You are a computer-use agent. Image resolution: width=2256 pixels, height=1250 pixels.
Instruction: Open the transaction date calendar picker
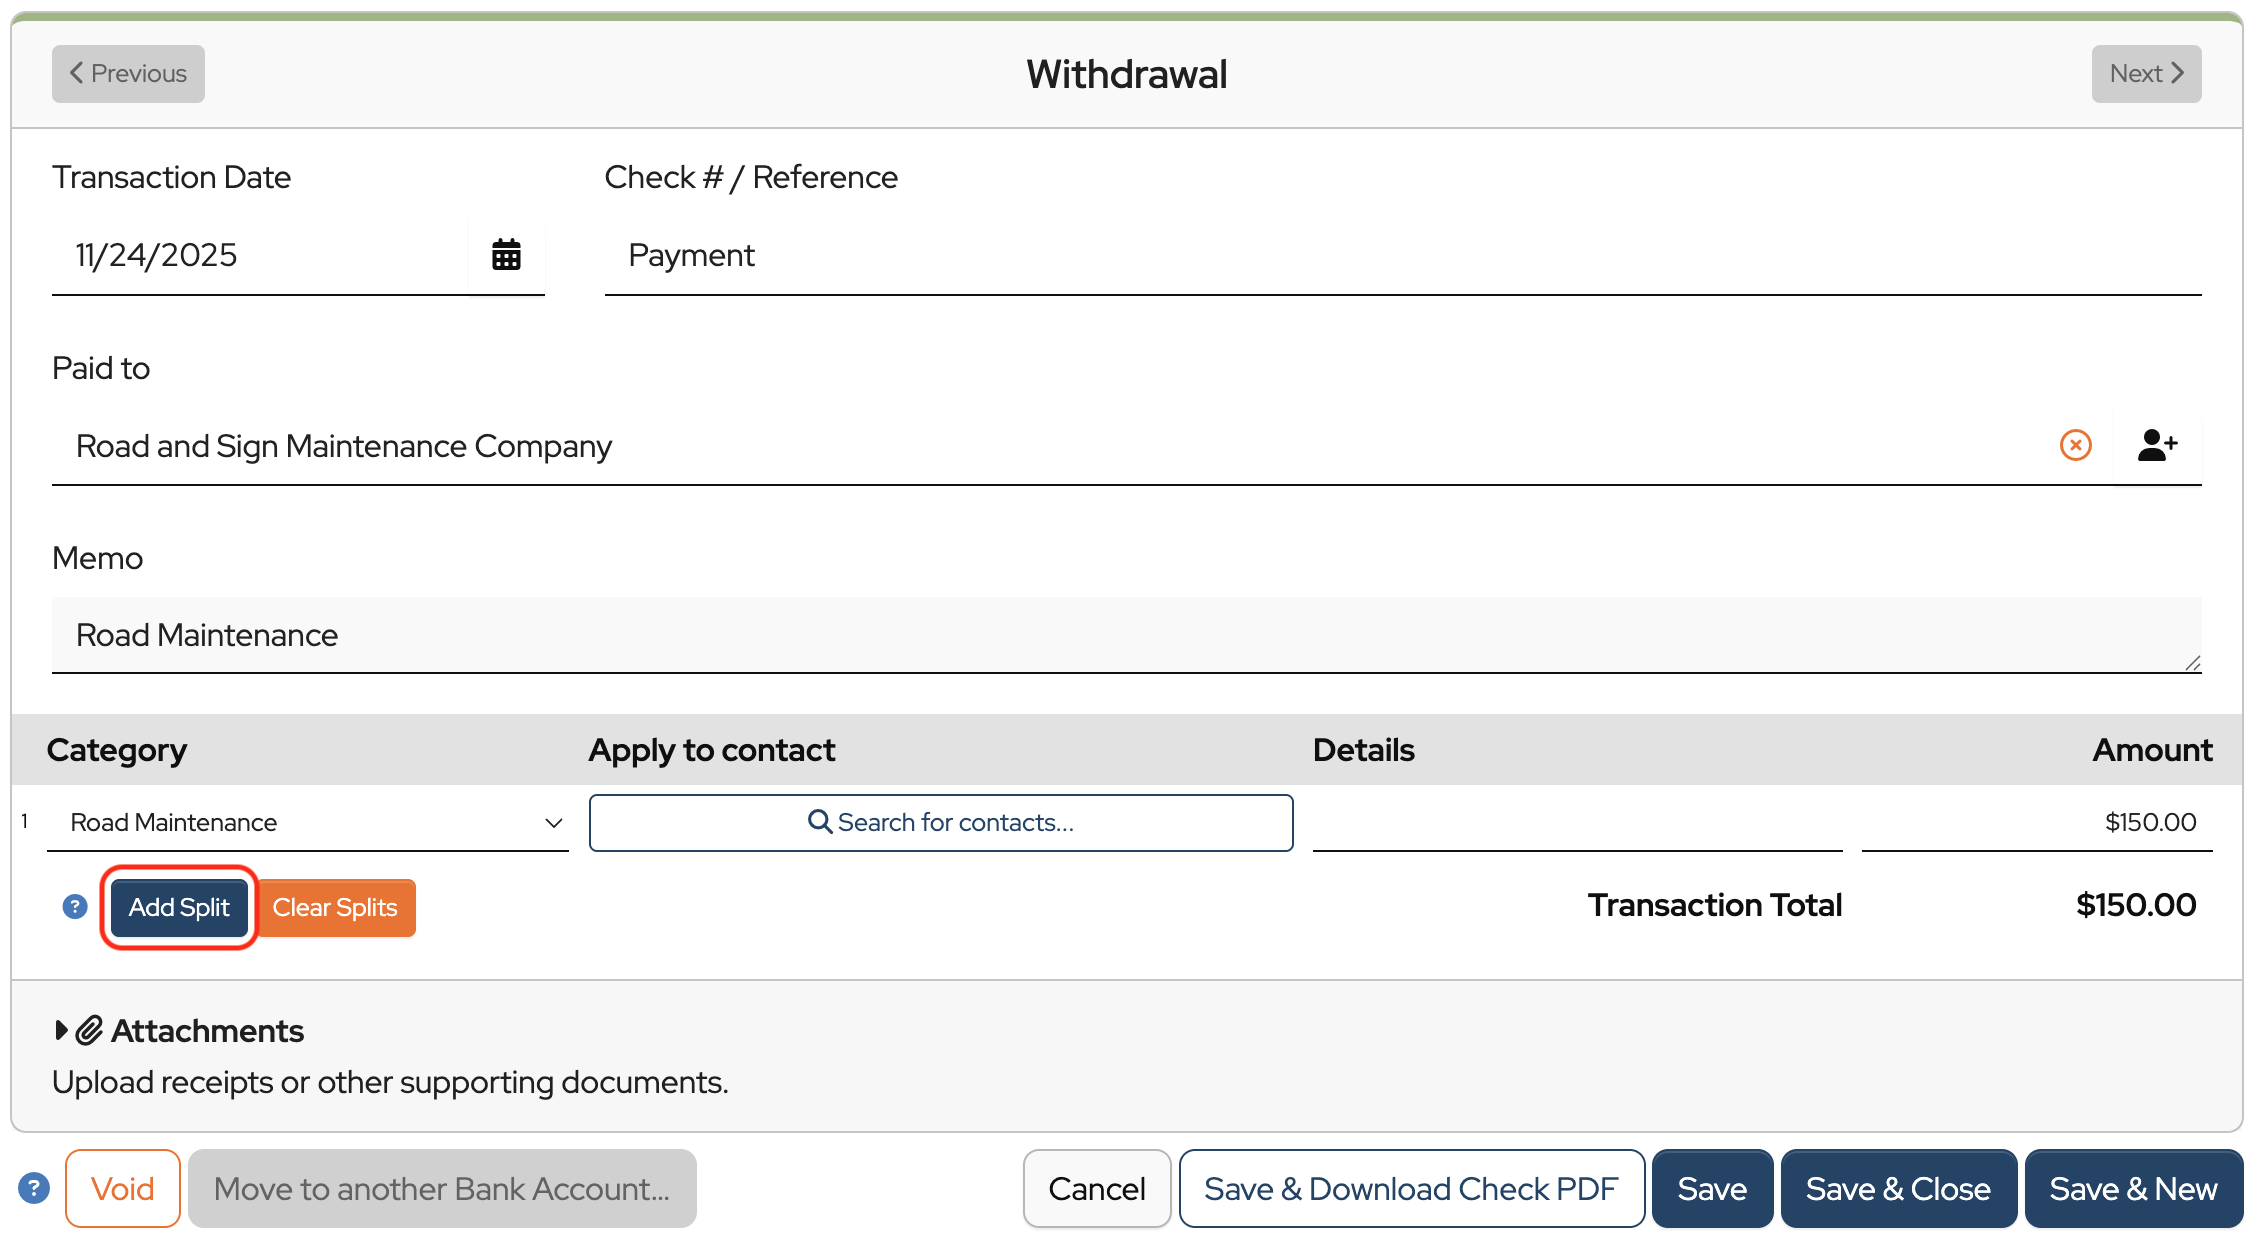[x=506, y=255]
